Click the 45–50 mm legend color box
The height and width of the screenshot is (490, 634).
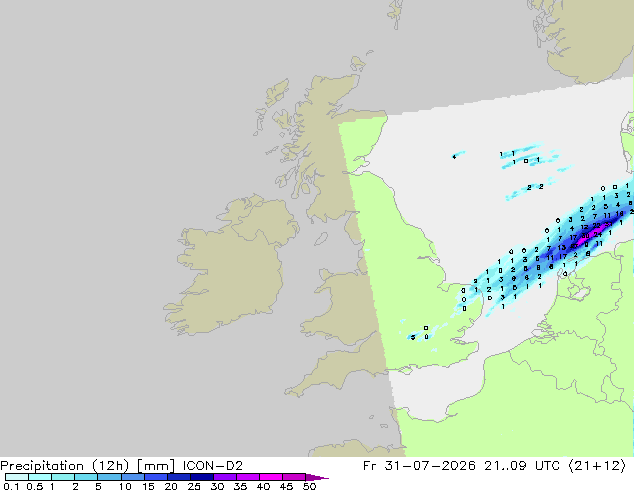(294, 477)
